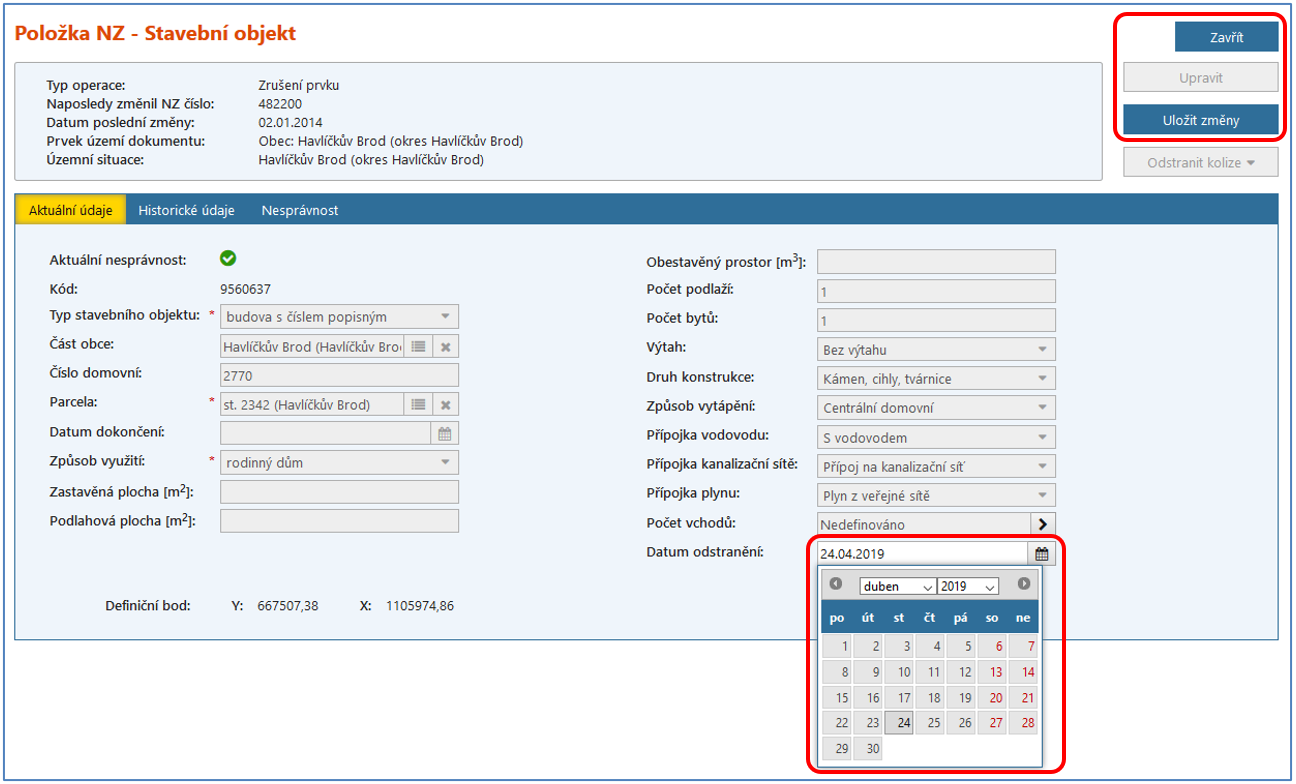
Task: Go to next month in calendar
Action: point(1023,584)
